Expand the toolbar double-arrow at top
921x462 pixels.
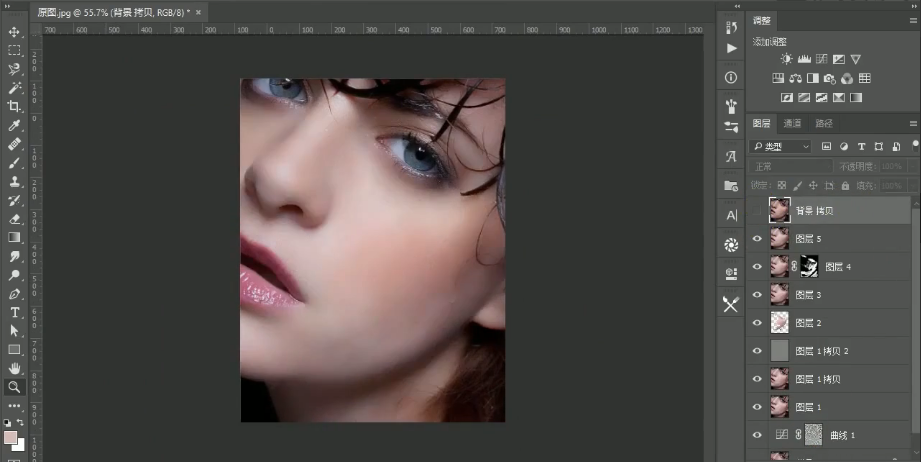pos(8,6)
